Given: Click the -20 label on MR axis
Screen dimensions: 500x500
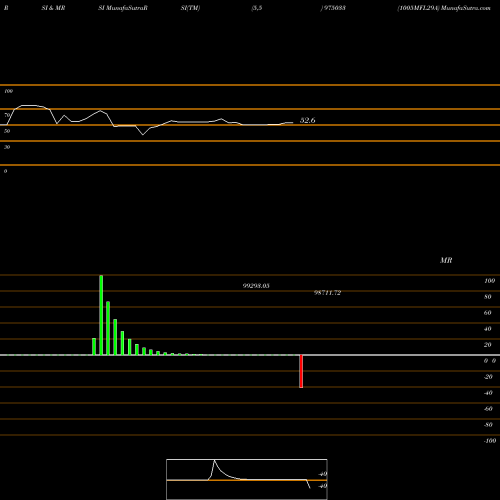Looking at the screenshot, I should pyautogui.click(x=488, y=377).
